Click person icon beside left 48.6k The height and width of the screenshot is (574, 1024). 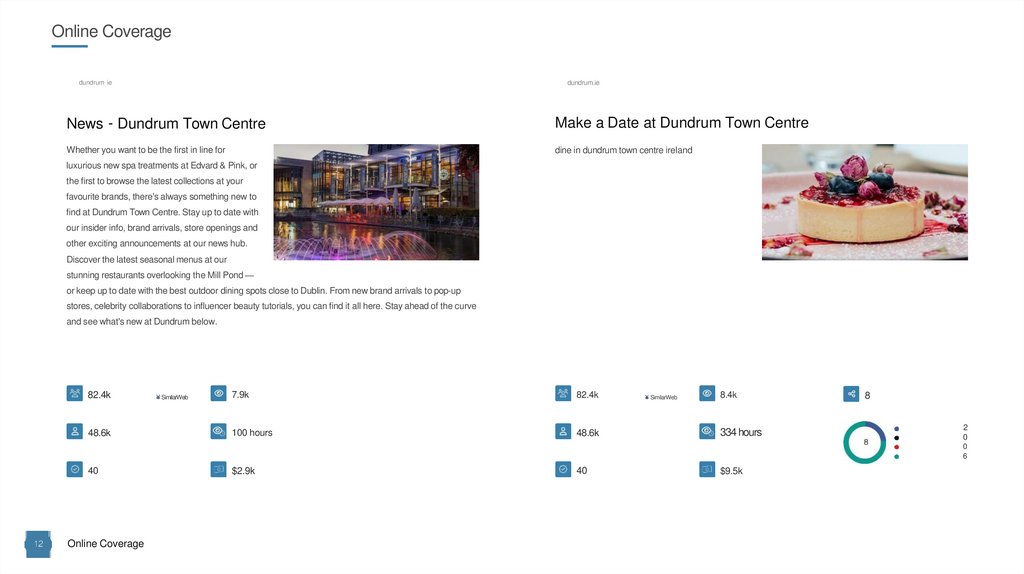coord(74,431)
